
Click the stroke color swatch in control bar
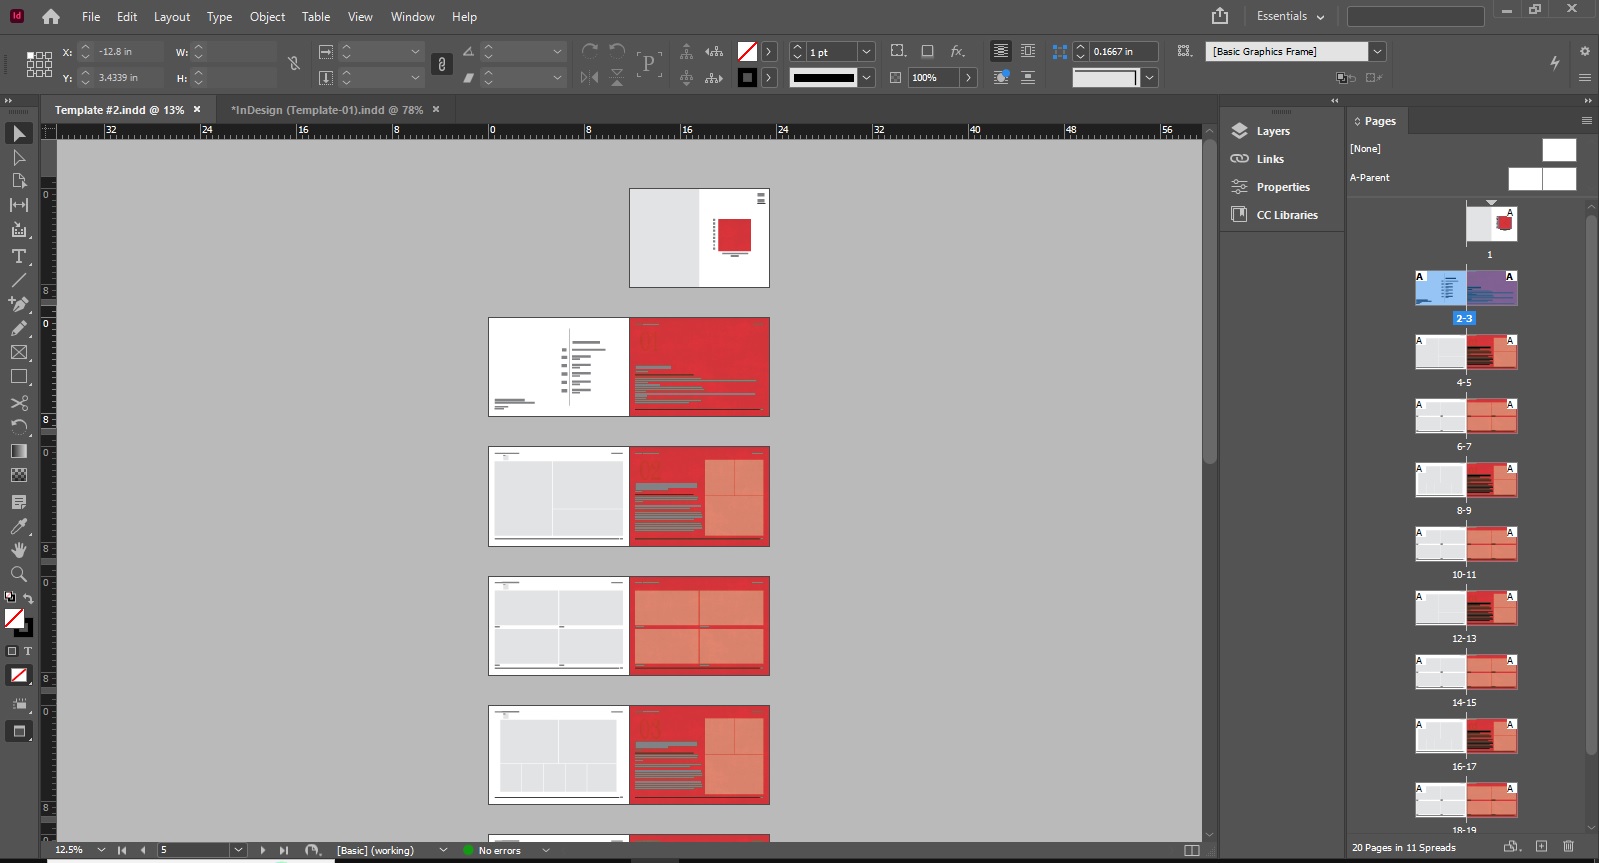coord(747,77)
